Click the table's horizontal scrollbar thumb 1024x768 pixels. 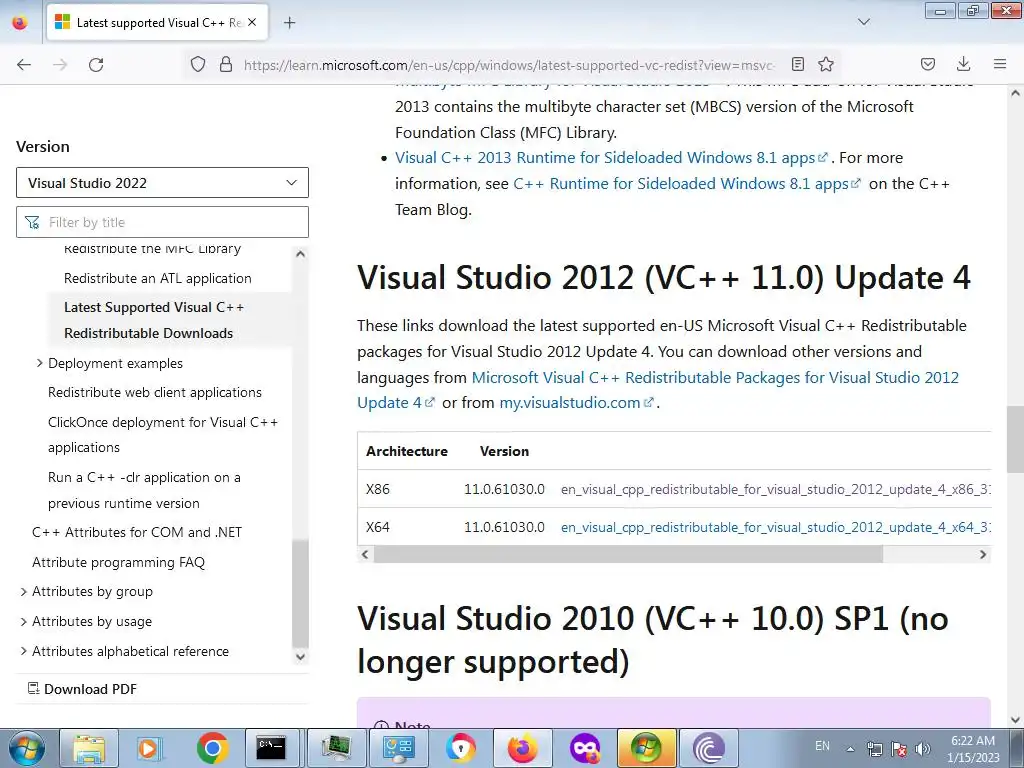tap(628, 554)
